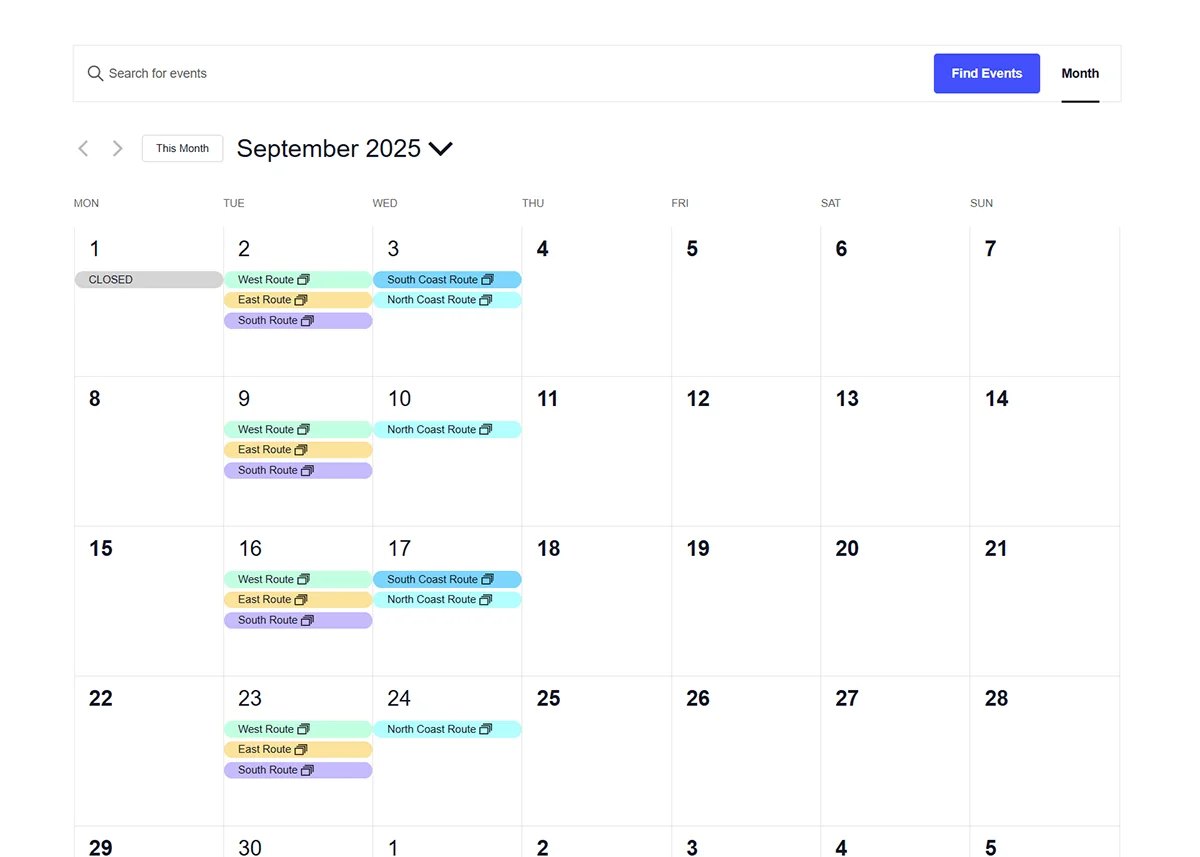Open East Route event on September 23
The width and height of the screenshot is (1200, 857).
pos(298,750)
